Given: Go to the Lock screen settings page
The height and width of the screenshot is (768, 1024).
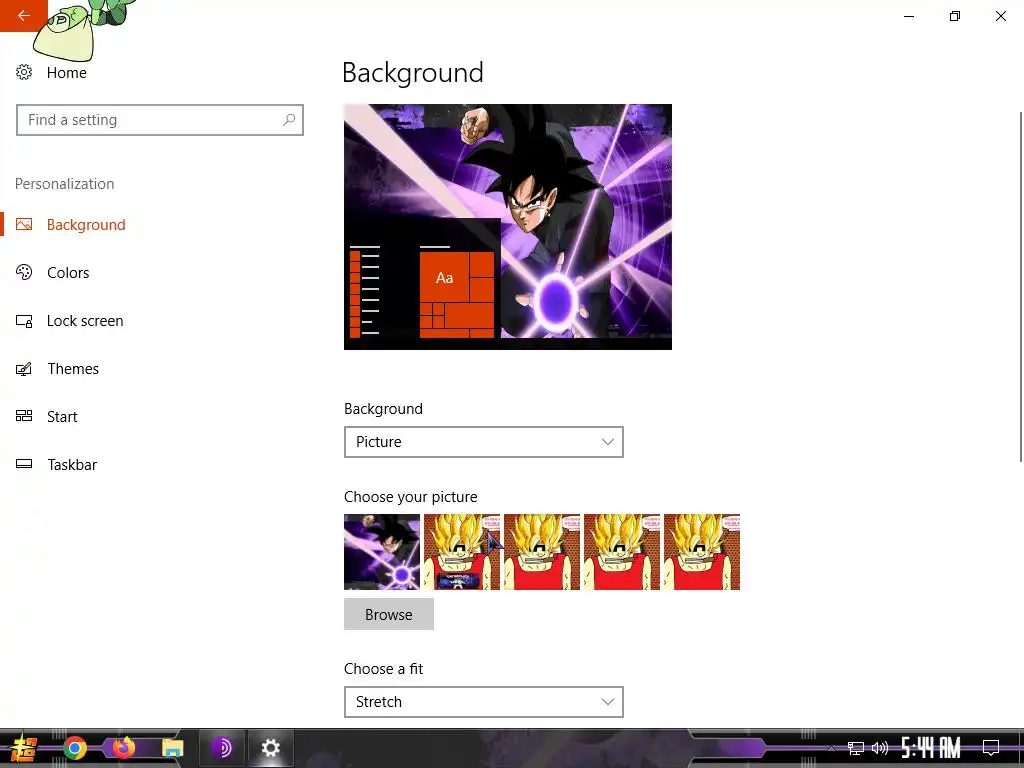Looking at the screenshot, I should point(85,321).
